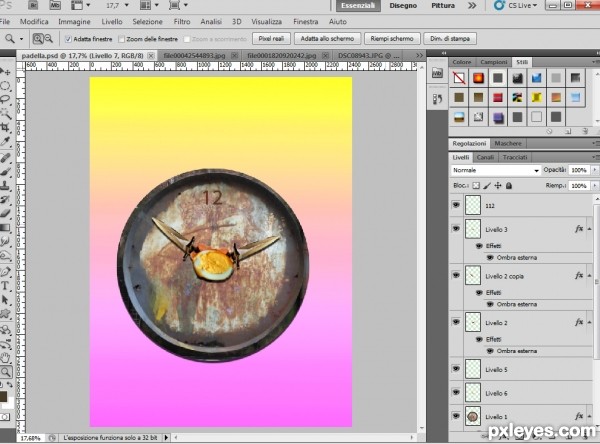
Task: Select the Magic Wand tool
Action: (x=5, y=114)
